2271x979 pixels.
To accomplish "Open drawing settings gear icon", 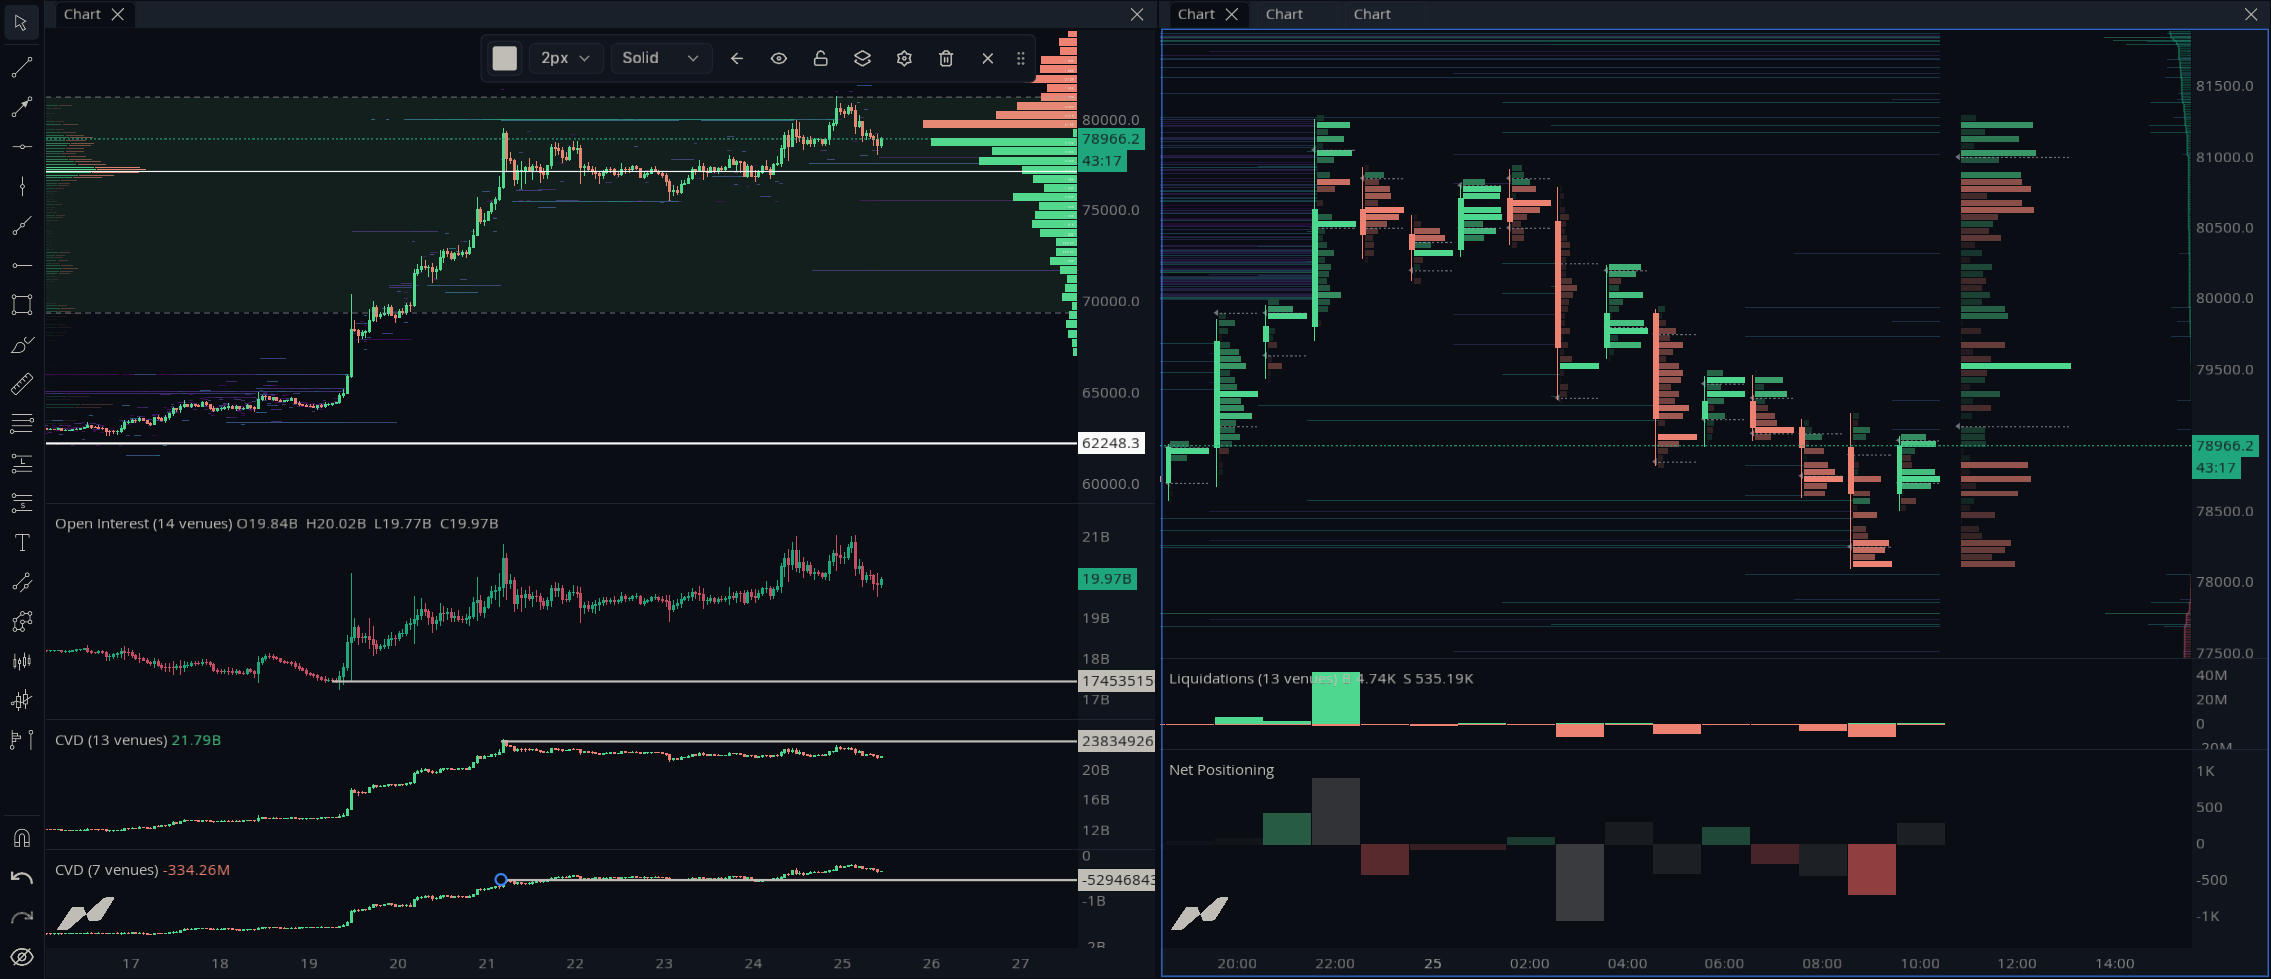I will tap(904, 58).
